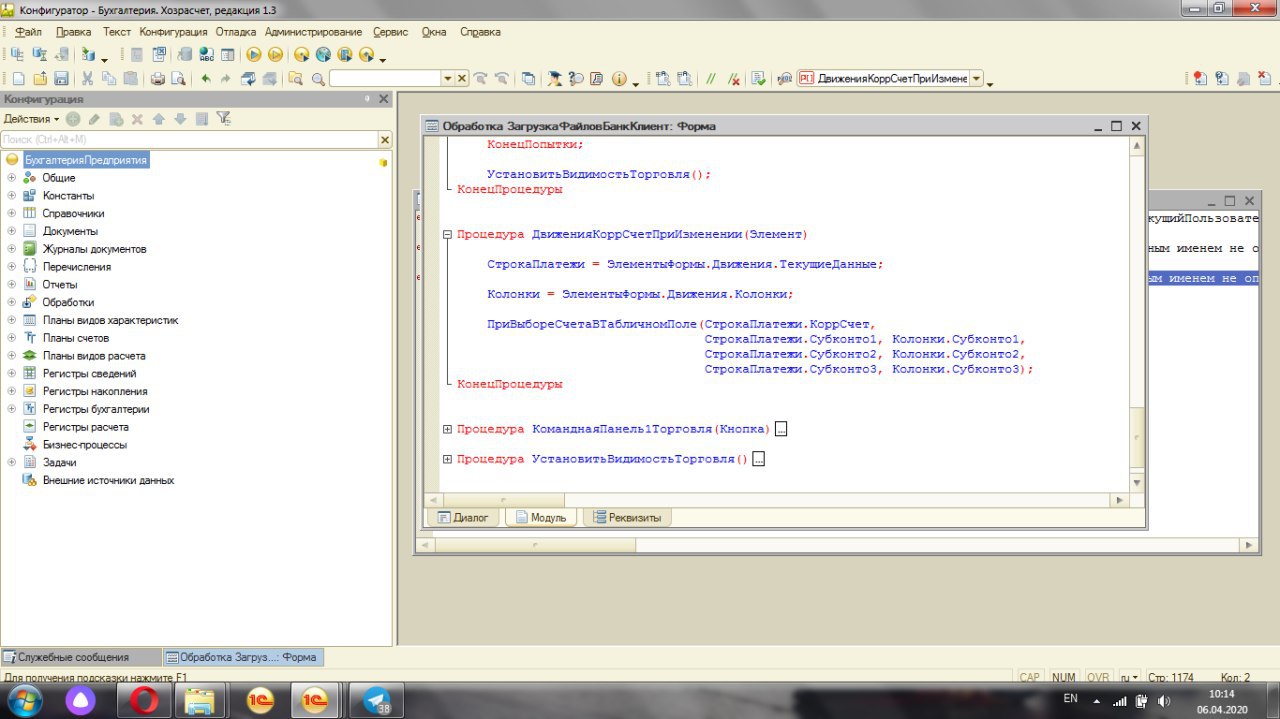Switch to the Модуль tab

[x=540, y=518]
